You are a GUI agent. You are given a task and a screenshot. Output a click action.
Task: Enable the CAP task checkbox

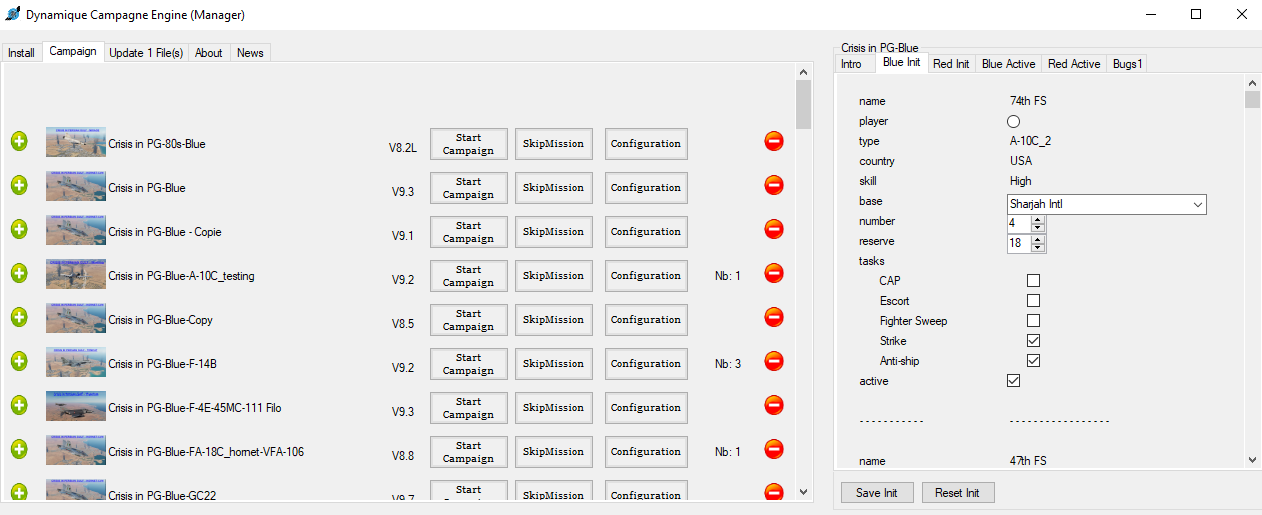[1033, 281]
